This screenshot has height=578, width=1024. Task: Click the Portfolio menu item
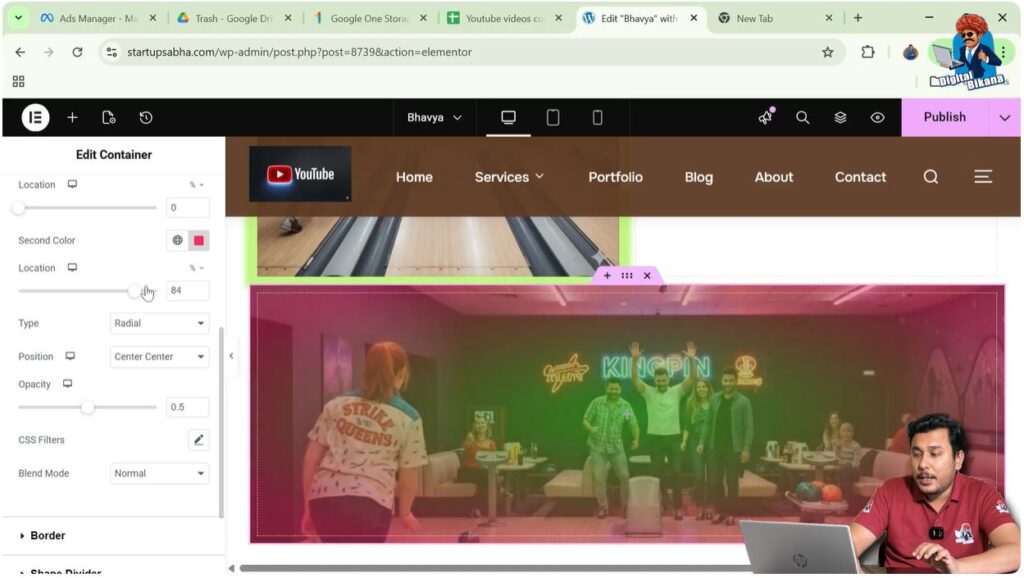click(615, 177)
